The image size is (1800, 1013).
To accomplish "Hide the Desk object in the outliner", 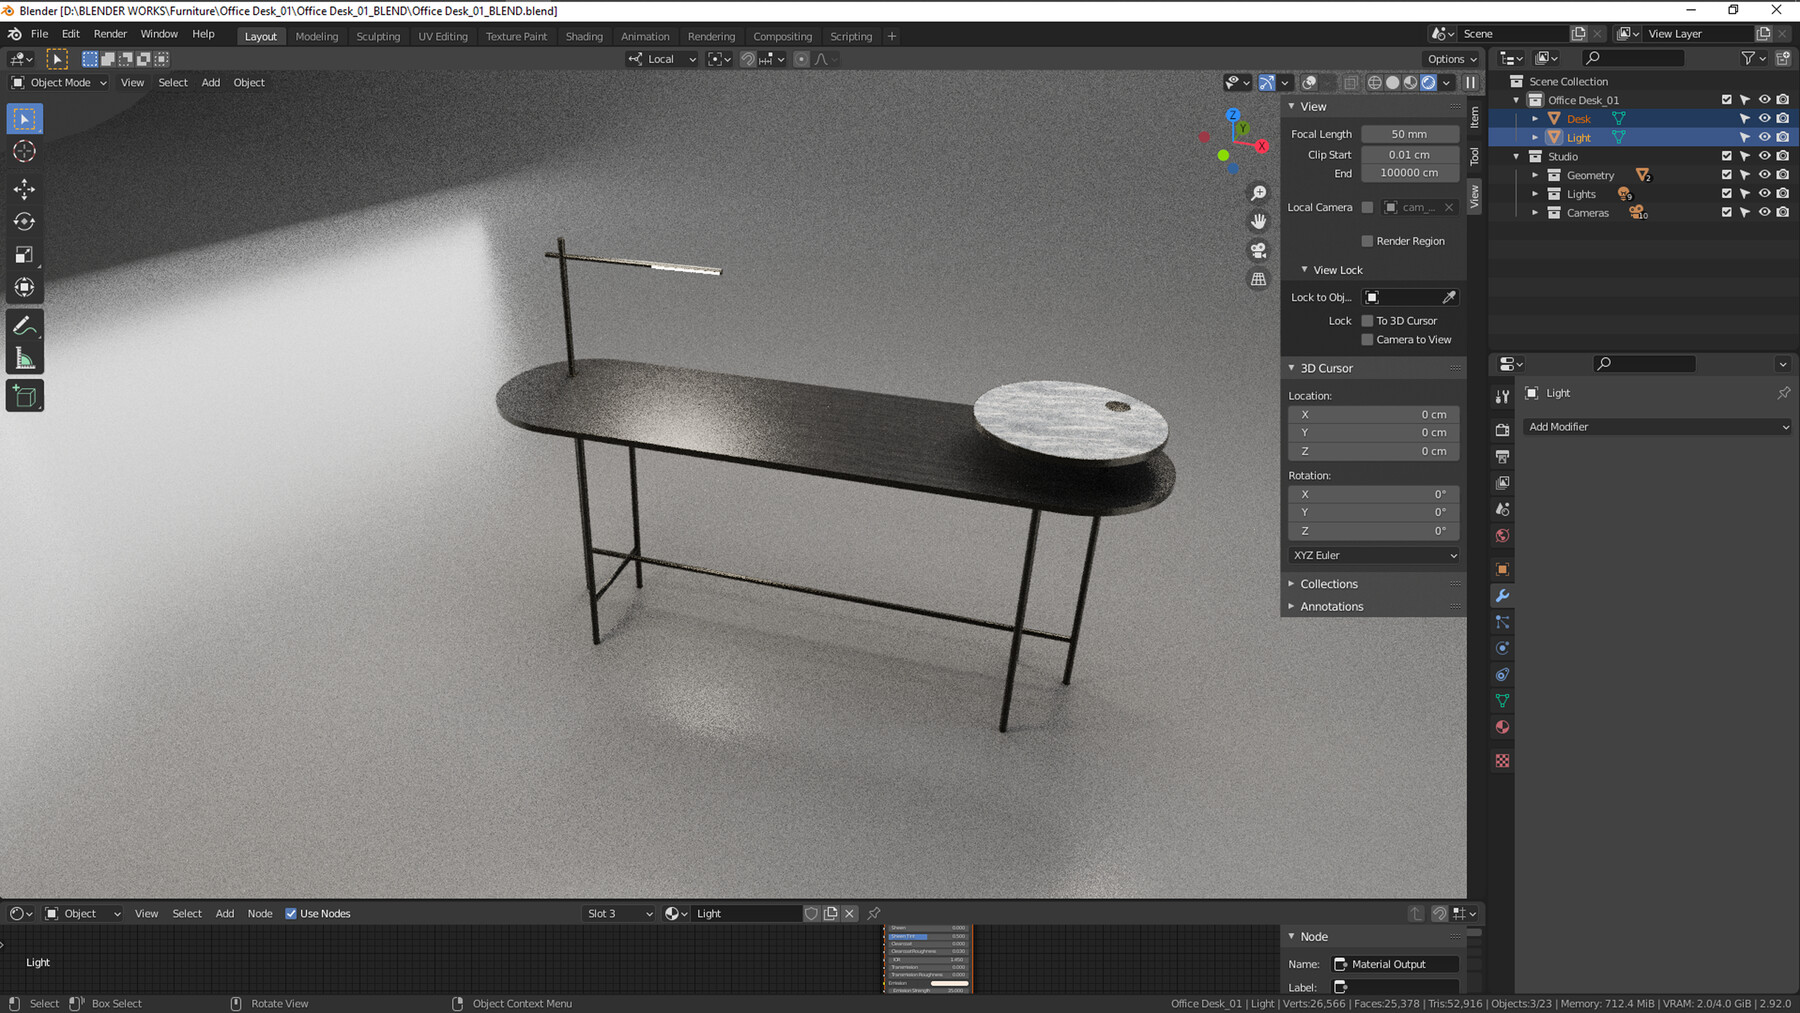I will 1763,118.
